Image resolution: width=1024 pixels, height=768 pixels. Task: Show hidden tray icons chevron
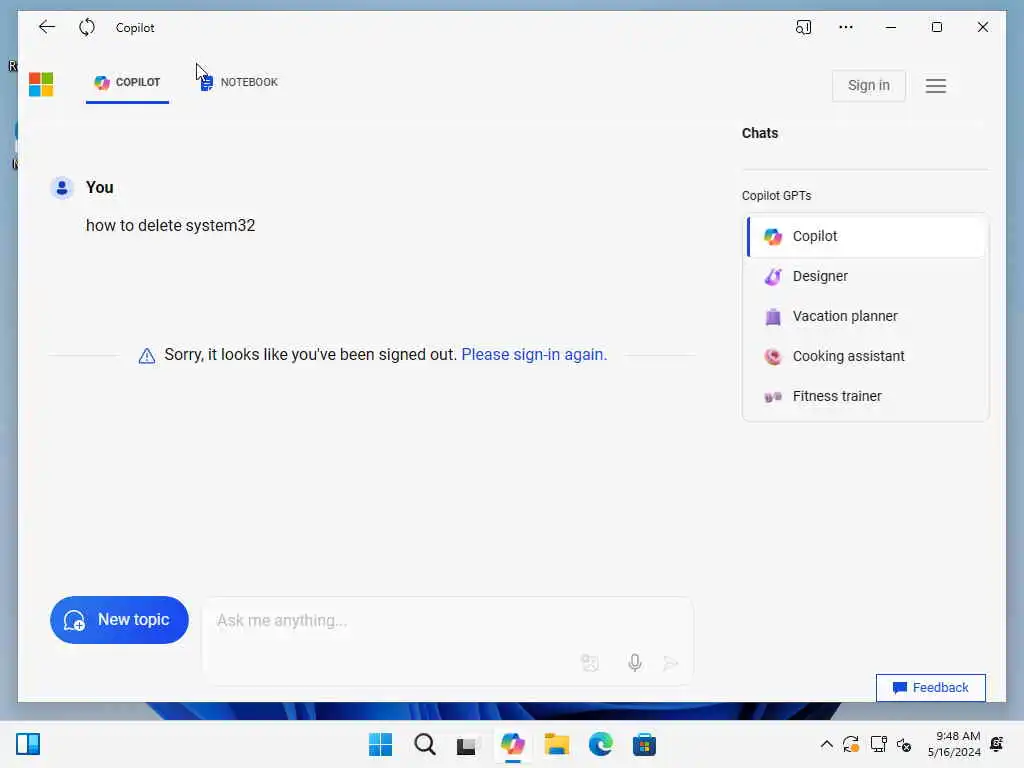coord(826,744)
